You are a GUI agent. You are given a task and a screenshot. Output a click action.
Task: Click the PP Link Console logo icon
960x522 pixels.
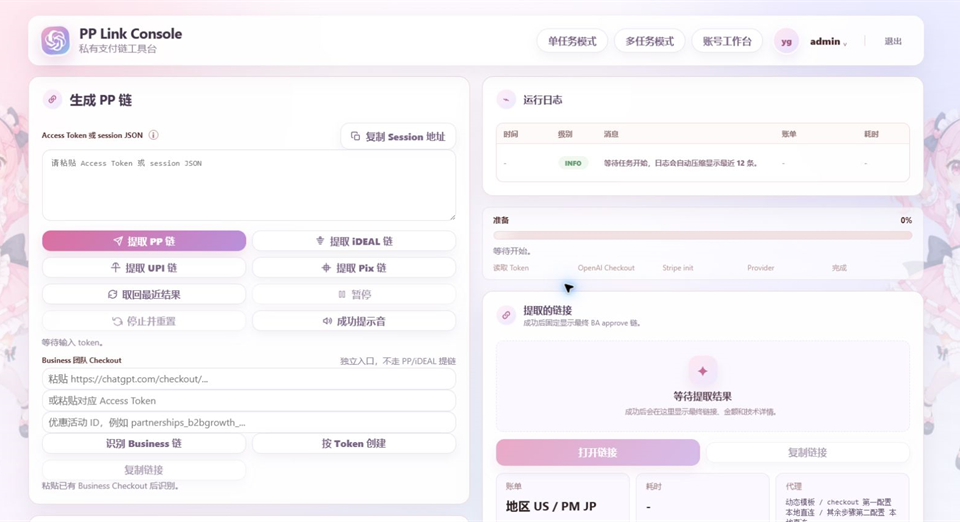pyautogui.click(x=55, y=41)
